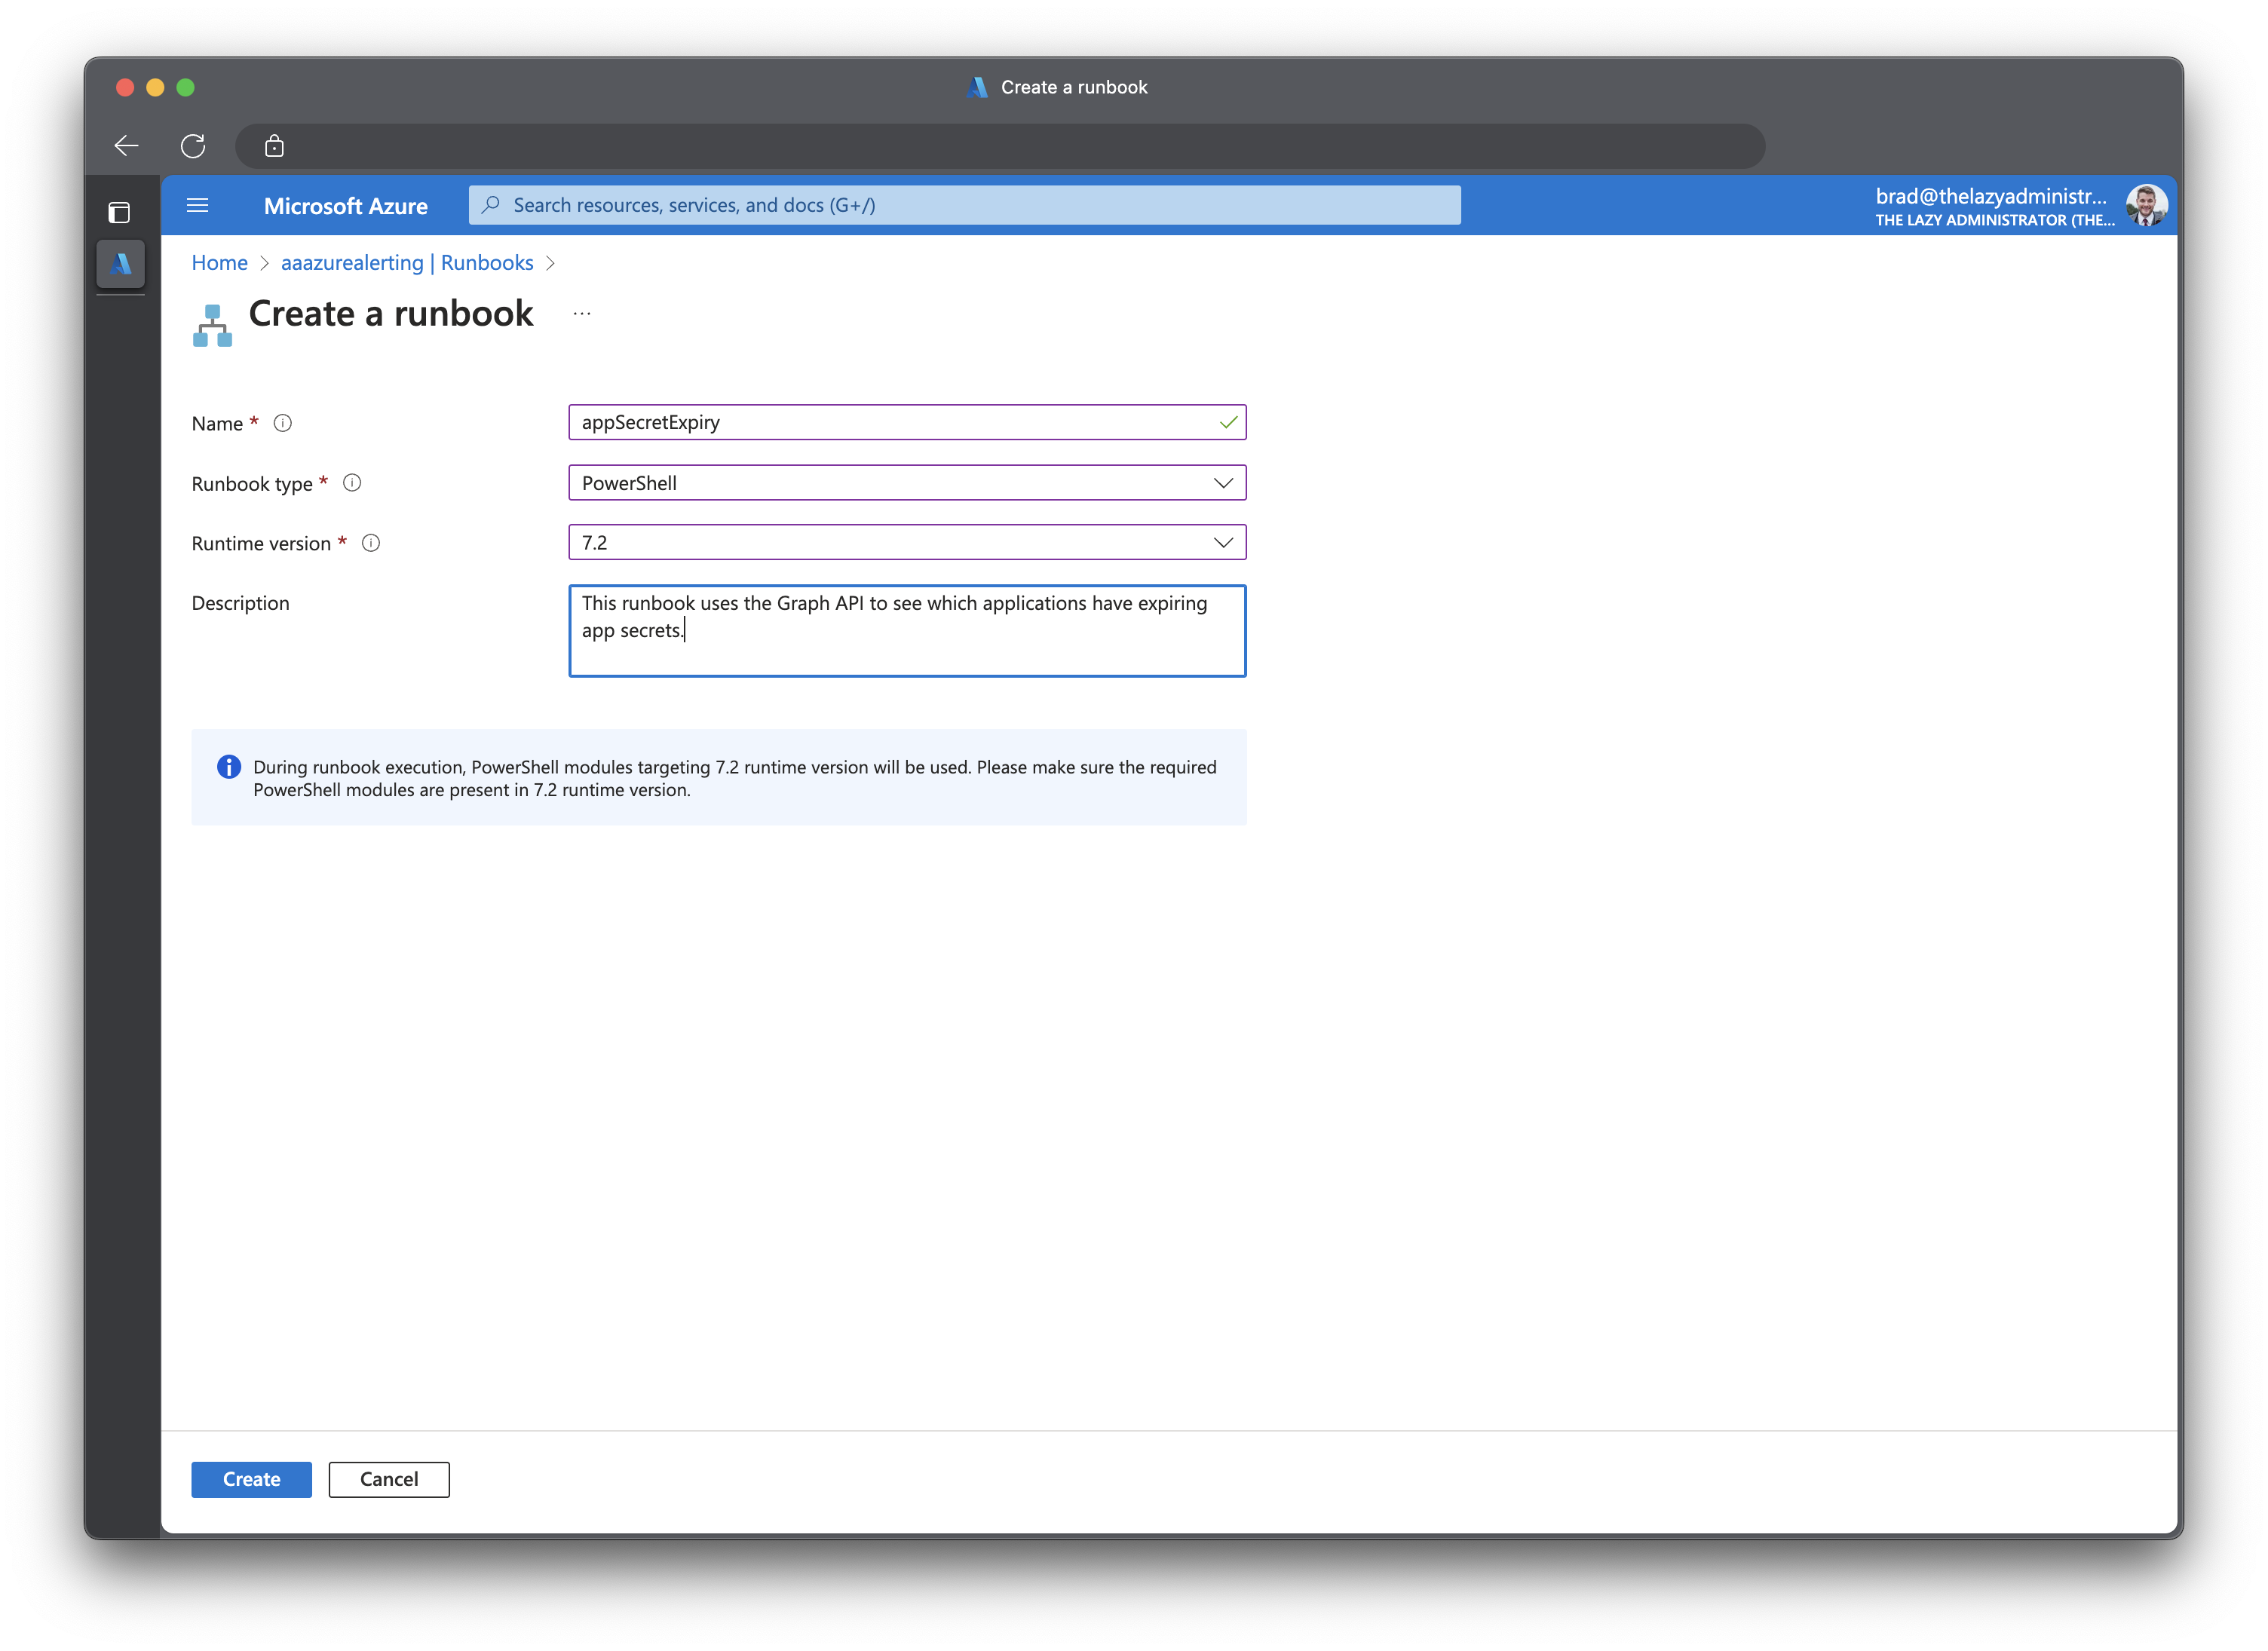The width and height of the screenshot is (2268, 1651).
Task: Click the green window zoom button
Action: click(185, 87)
